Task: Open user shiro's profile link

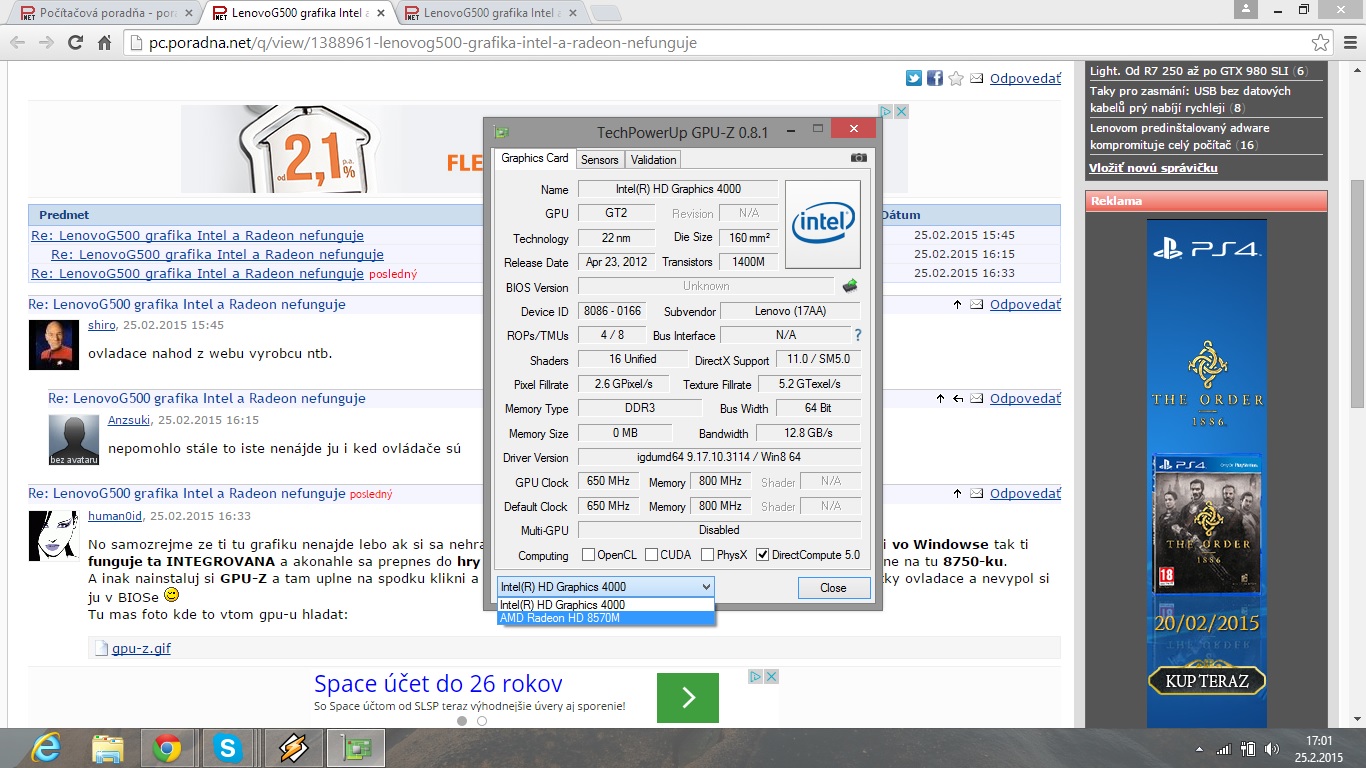Action: (x=102, y=325)
